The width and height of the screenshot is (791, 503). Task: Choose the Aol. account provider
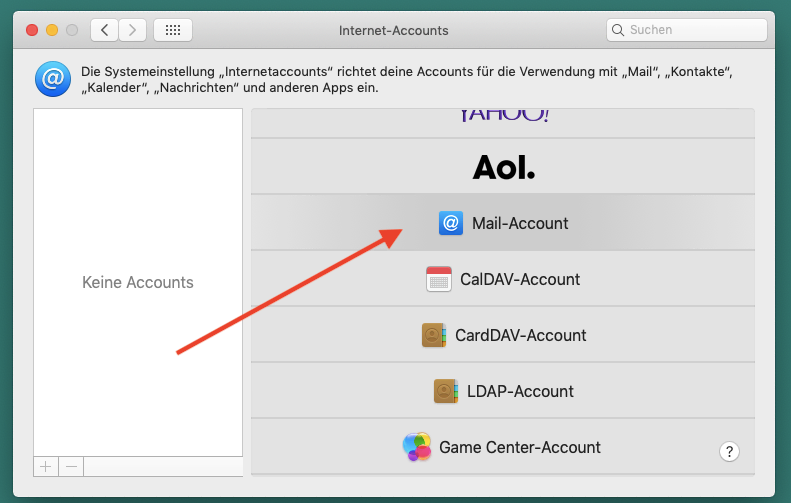503,168
